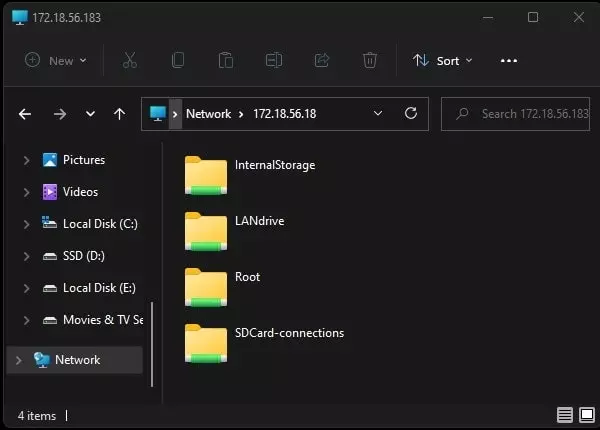
Task: Click the InternalStorage folder name
Action: 275,165
